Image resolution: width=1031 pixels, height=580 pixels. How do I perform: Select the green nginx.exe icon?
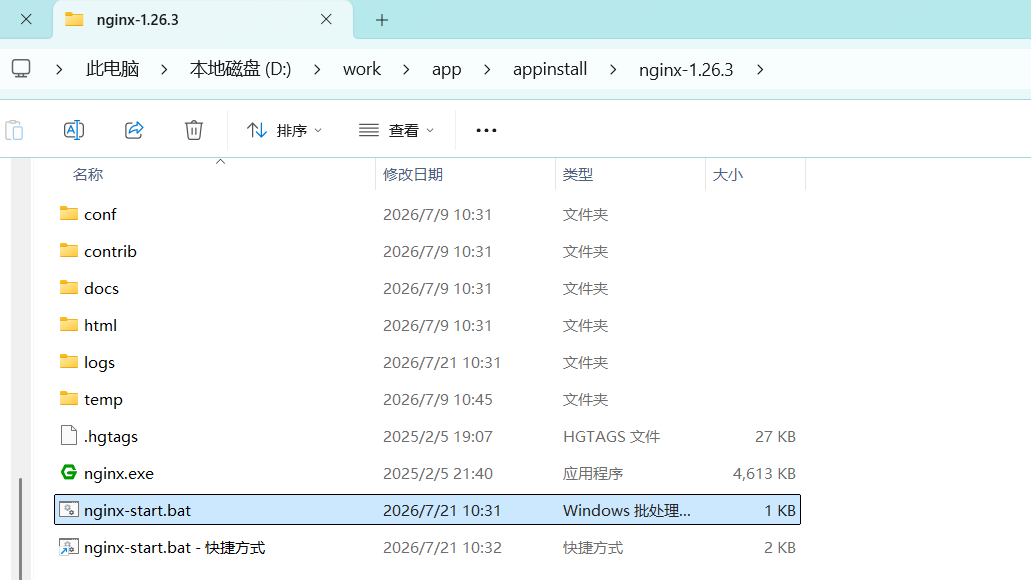[69, 472]
